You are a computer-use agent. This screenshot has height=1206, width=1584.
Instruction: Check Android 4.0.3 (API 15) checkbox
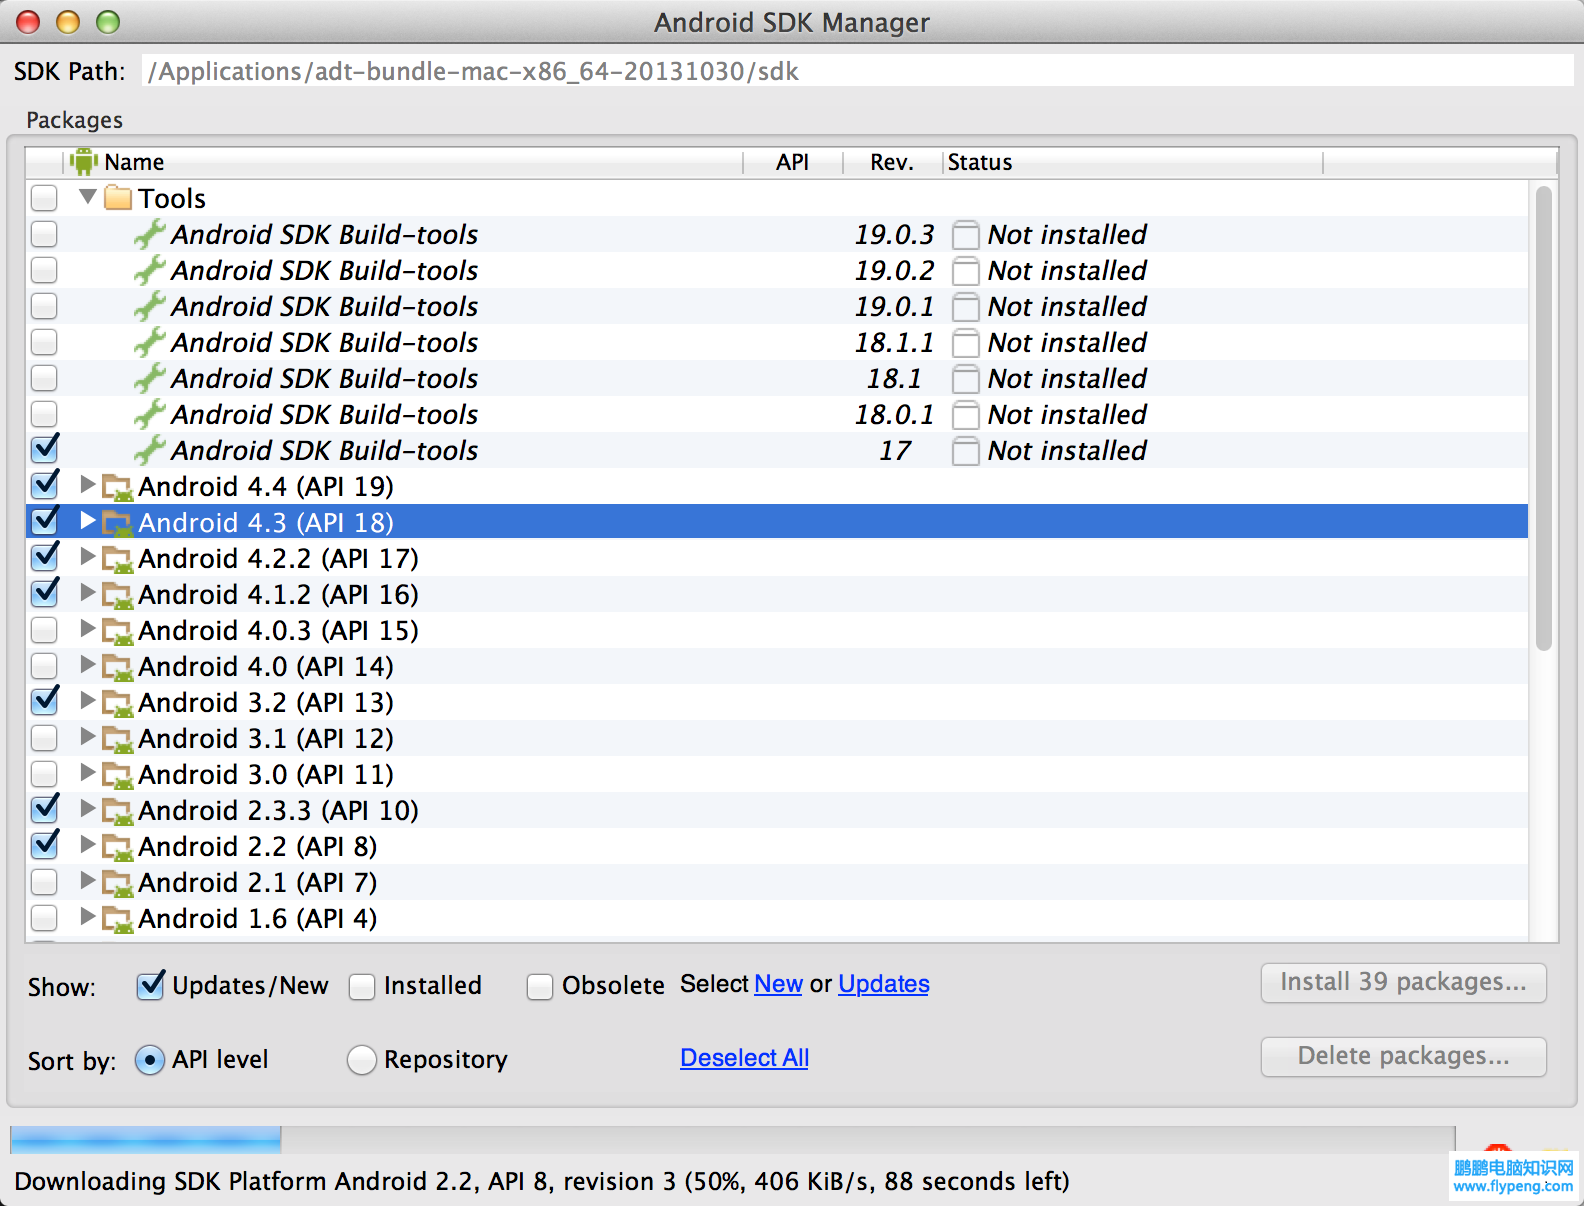pos(44,630)
